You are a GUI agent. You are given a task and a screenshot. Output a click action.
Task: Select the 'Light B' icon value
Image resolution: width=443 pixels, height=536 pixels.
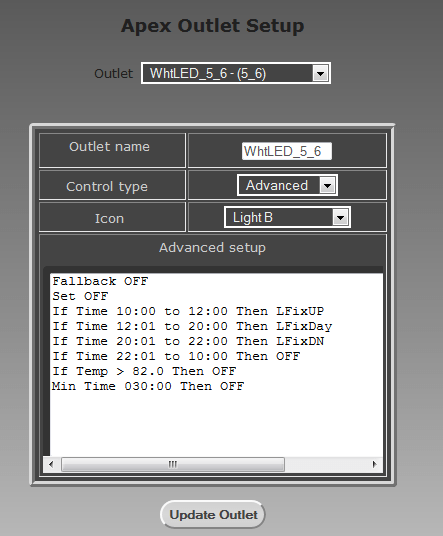click(x=253, y=217)
